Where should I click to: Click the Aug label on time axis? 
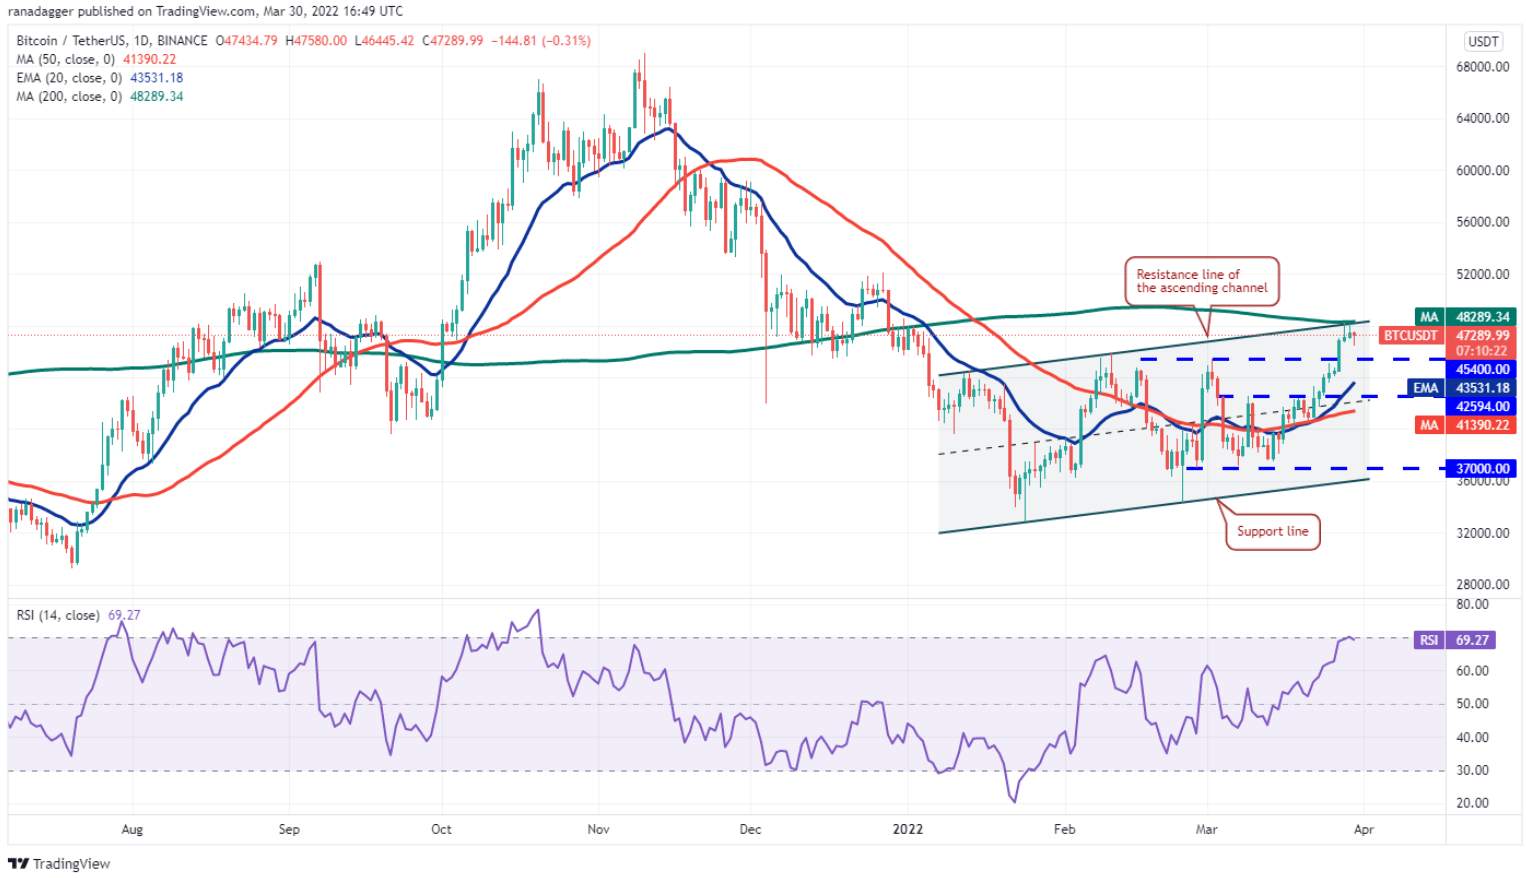point(132,829)
